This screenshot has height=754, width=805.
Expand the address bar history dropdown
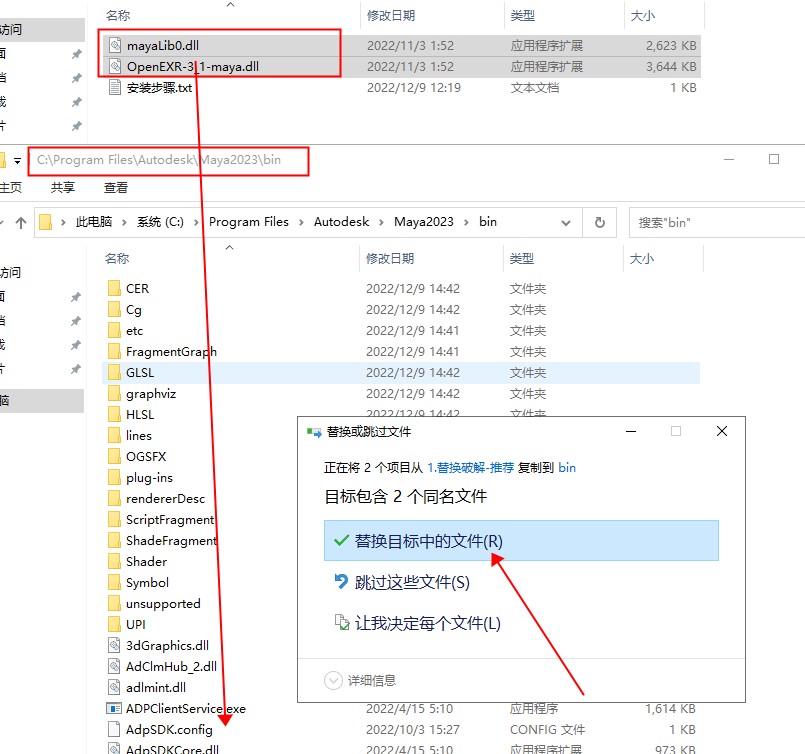click(566, 223)
